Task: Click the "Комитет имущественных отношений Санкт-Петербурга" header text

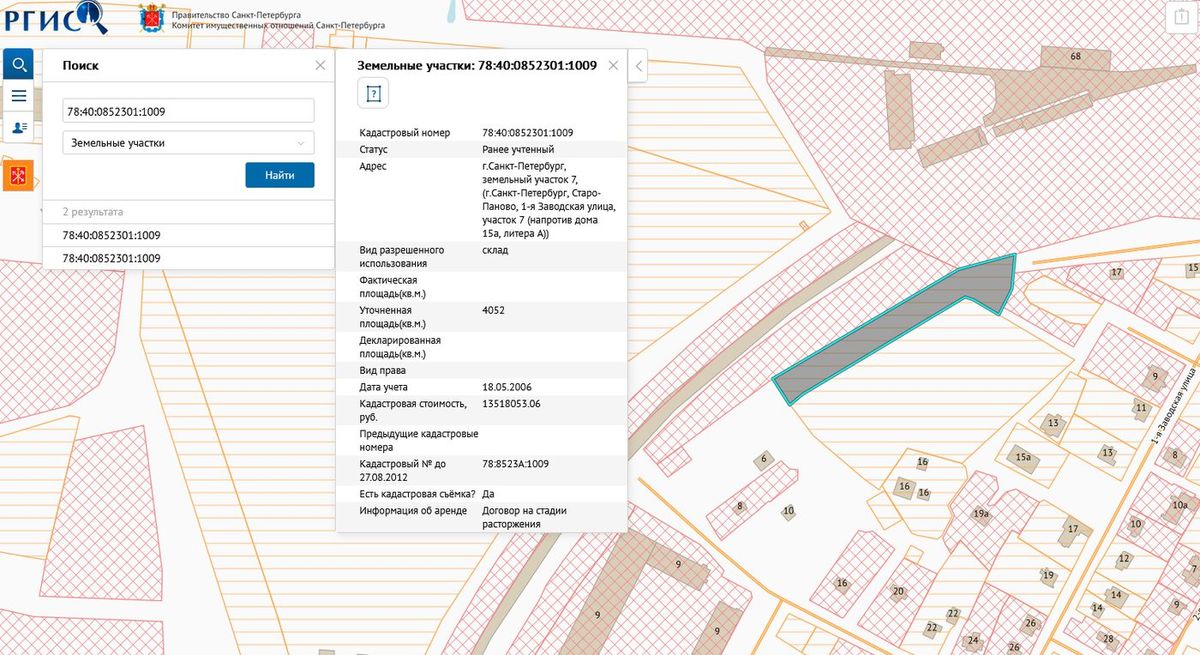Action: pyautogui.click(x=279, y=25)
